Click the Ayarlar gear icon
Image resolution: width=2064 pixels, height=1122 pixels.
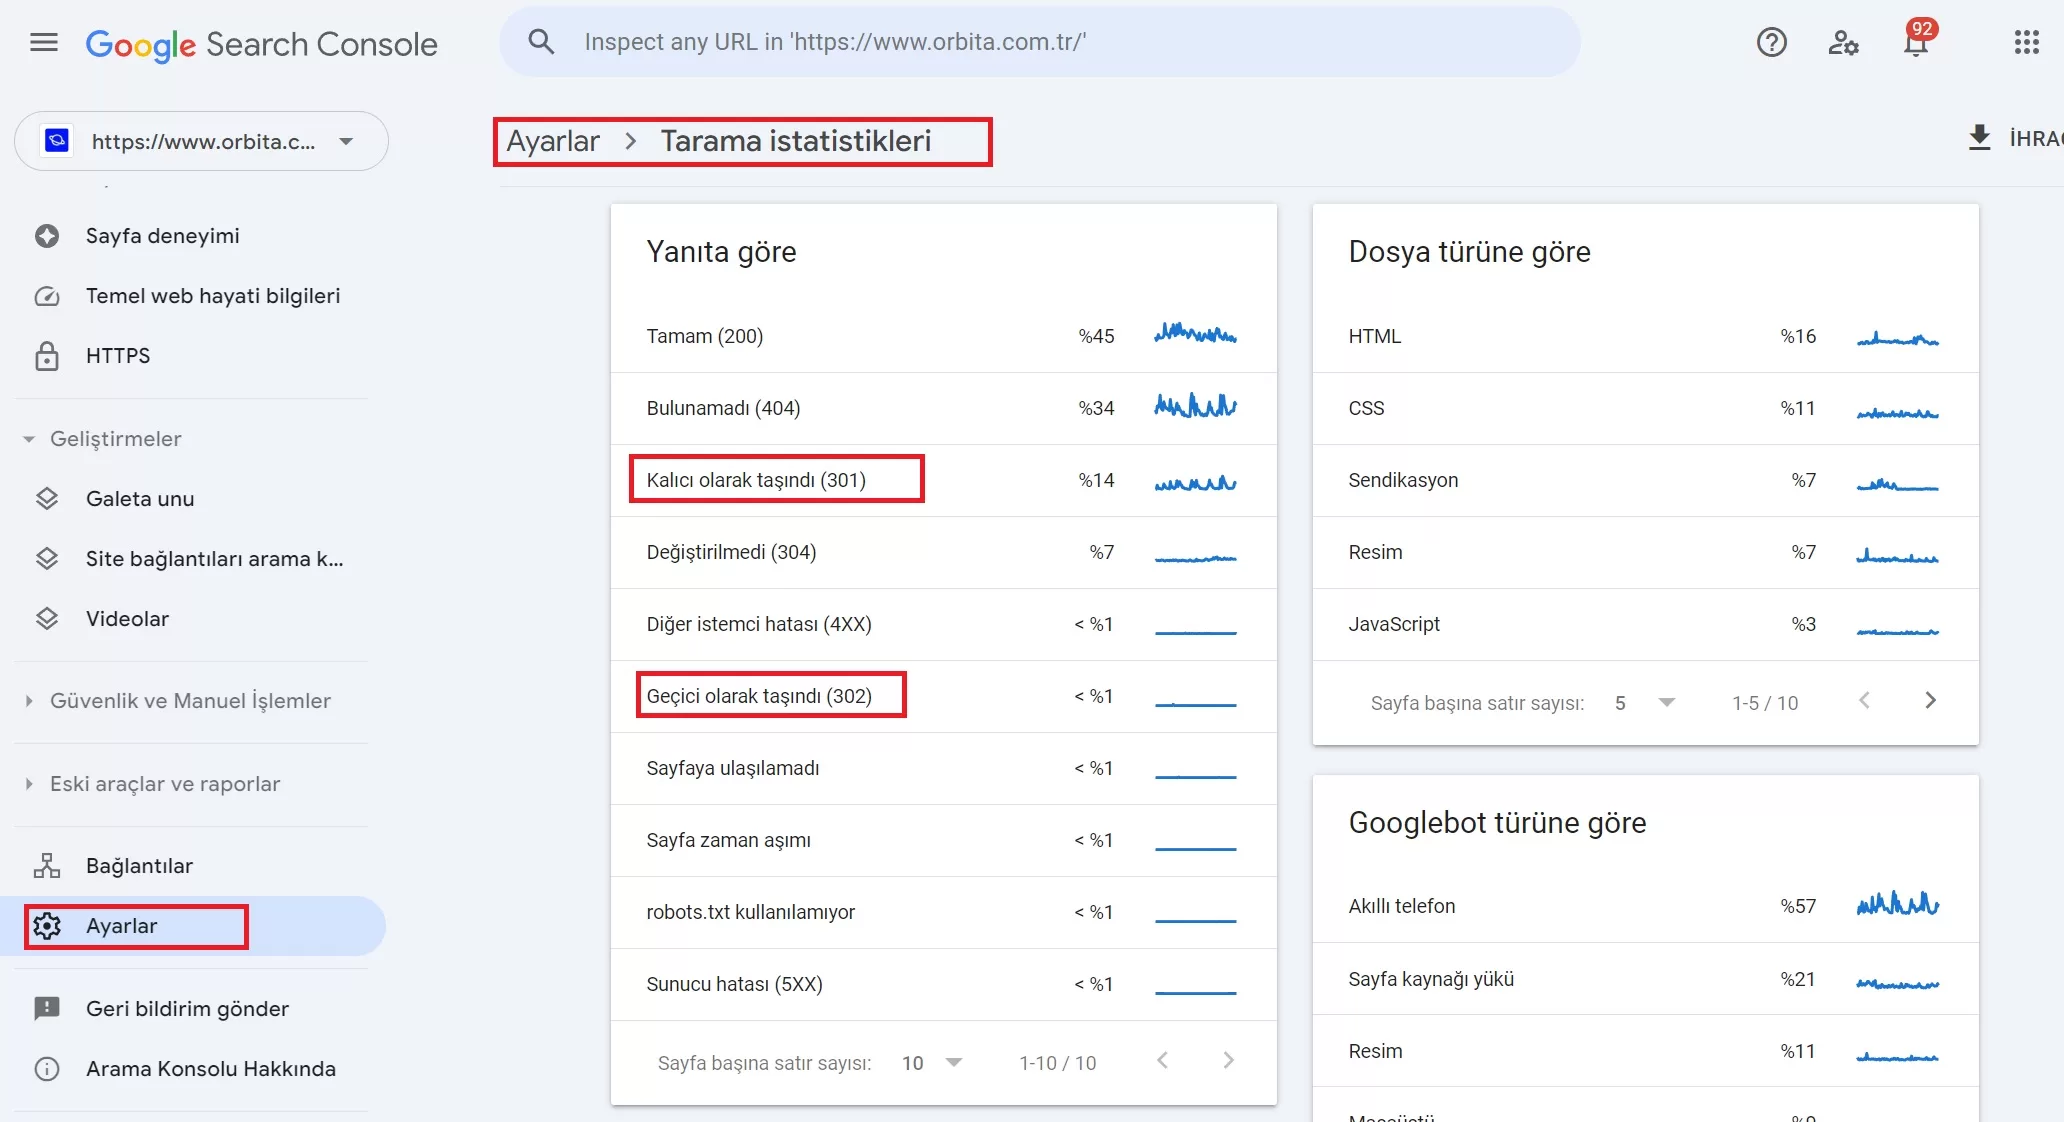[x=47, y=926]
